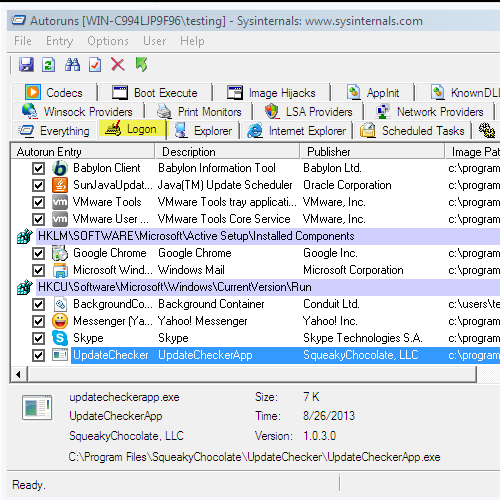Click the large updatecheckerapp.exe details icon
This screenshot has width=500, height=500.
tap(37, 407)
